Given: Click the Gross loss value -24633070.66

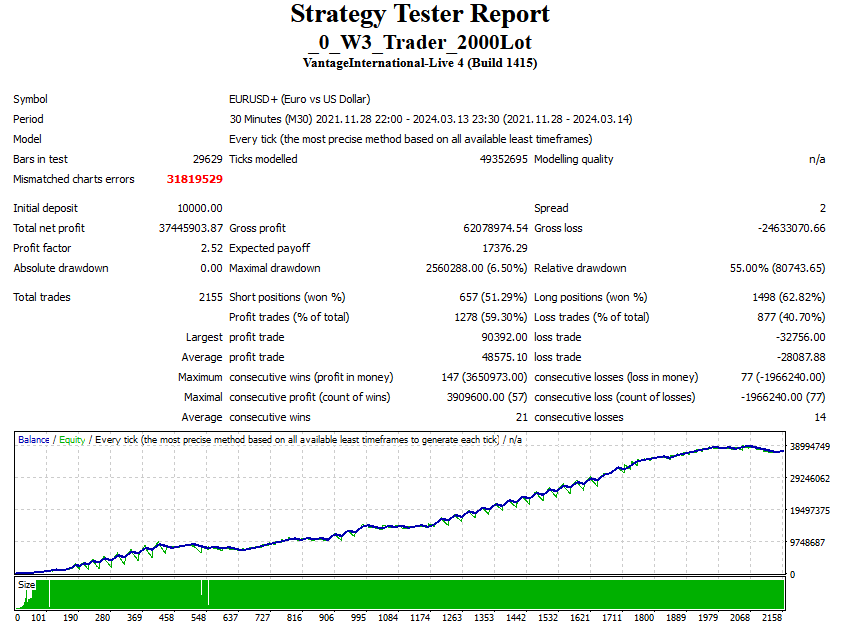Looking at the screenshot, I should pos(792,228).
